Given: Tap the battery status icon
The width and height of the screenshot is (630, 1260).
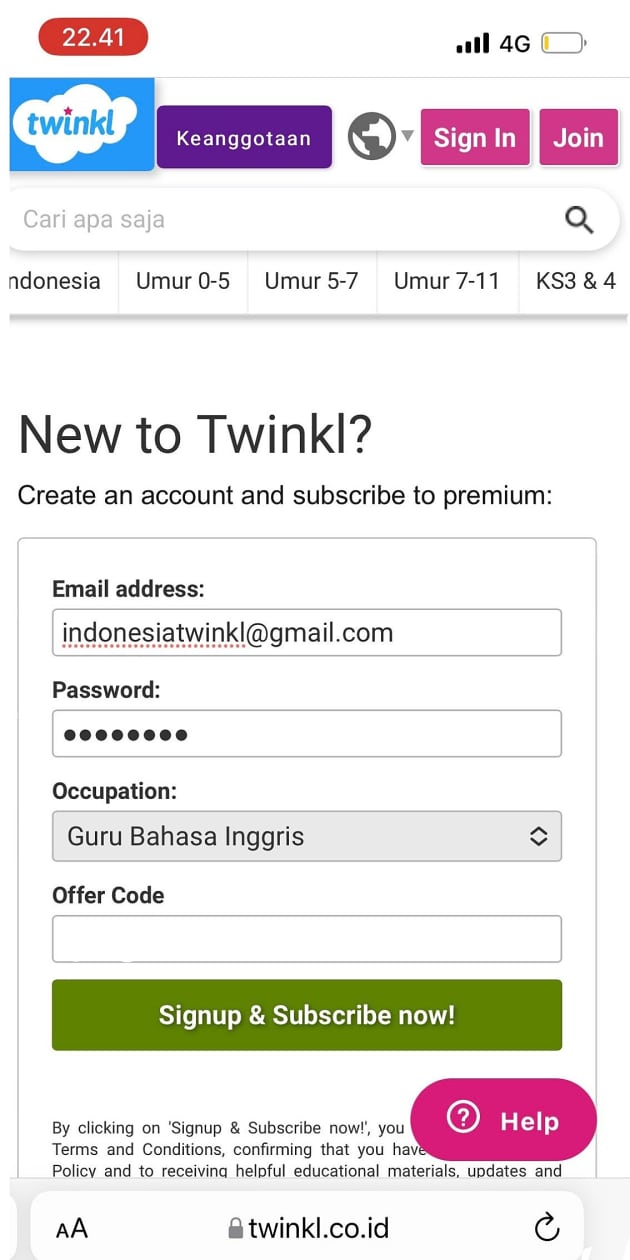Looking at the screenshot, I should pos(564,43).
